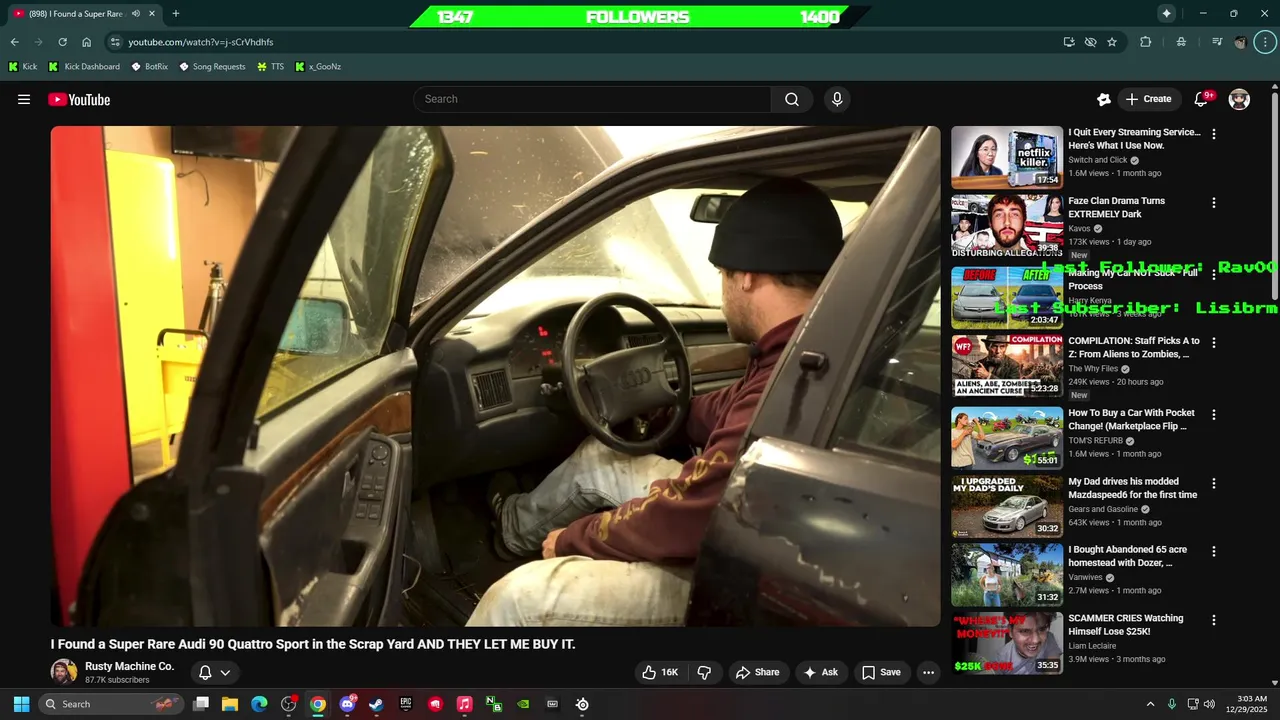The width and height of the screenshot is (1280, 720).
Task: Open the YouTube account avatar menu
Action: coord(1239,99)
